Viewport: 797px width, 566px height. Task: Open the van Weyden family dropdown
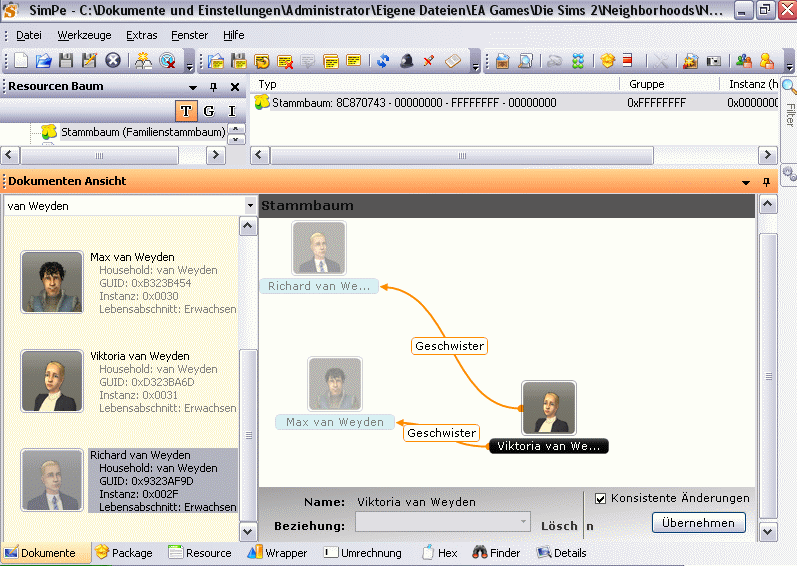coord(249,205)
